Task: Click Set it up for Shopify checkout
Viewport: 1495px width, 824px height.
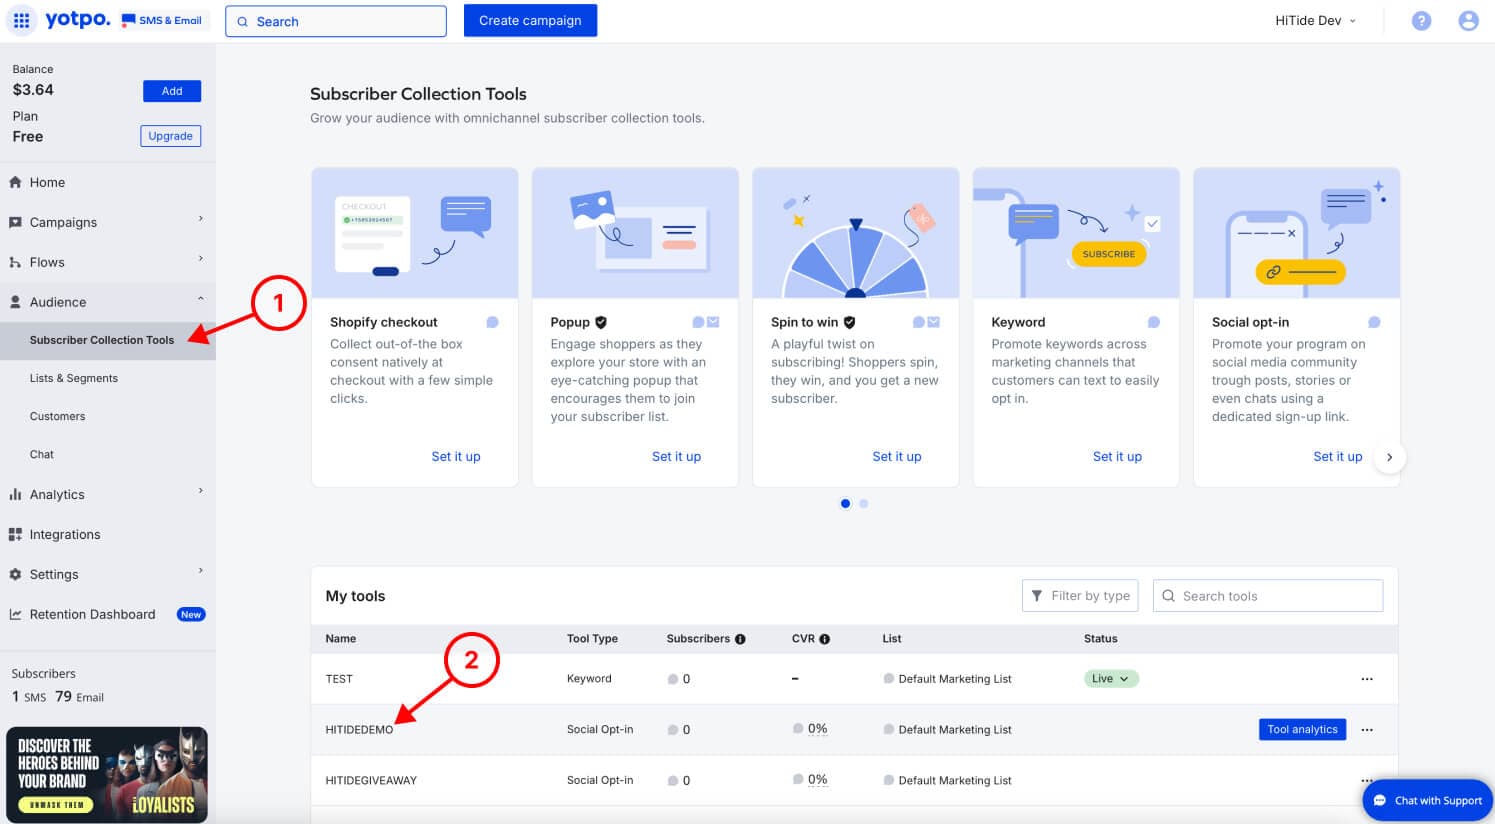Action: 456,456
